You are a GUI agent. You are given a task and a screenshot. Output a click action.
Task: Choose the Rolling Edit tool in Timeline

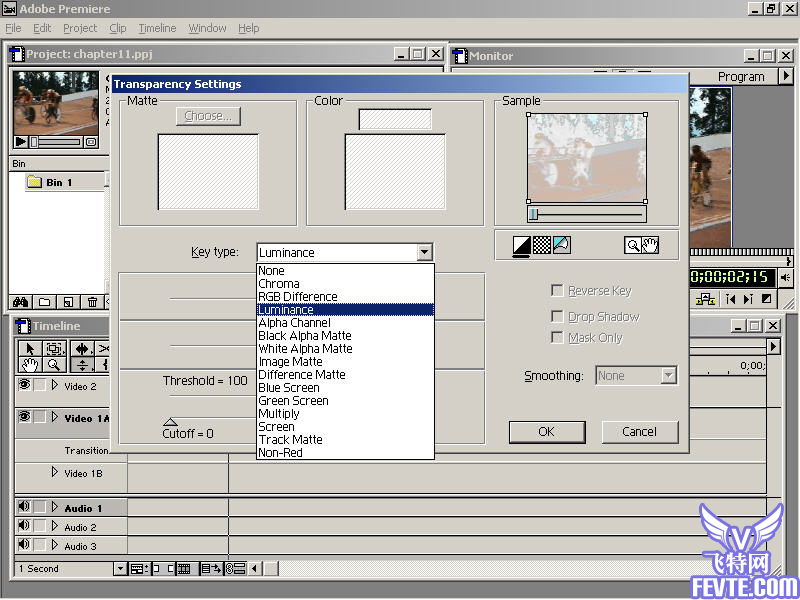coord(82,348)
